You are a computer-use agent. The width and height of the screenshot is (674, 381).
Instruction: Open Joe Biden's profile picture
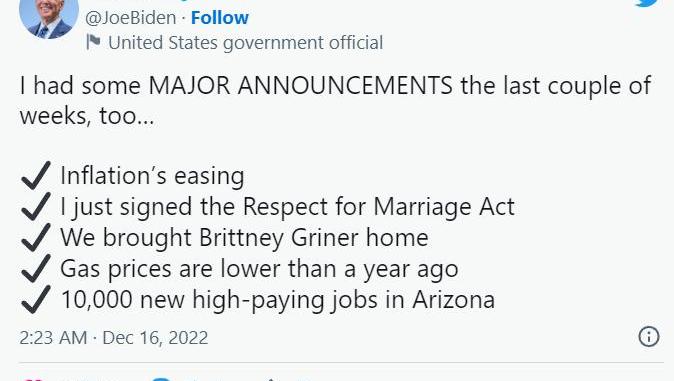[x=49, y=17]
